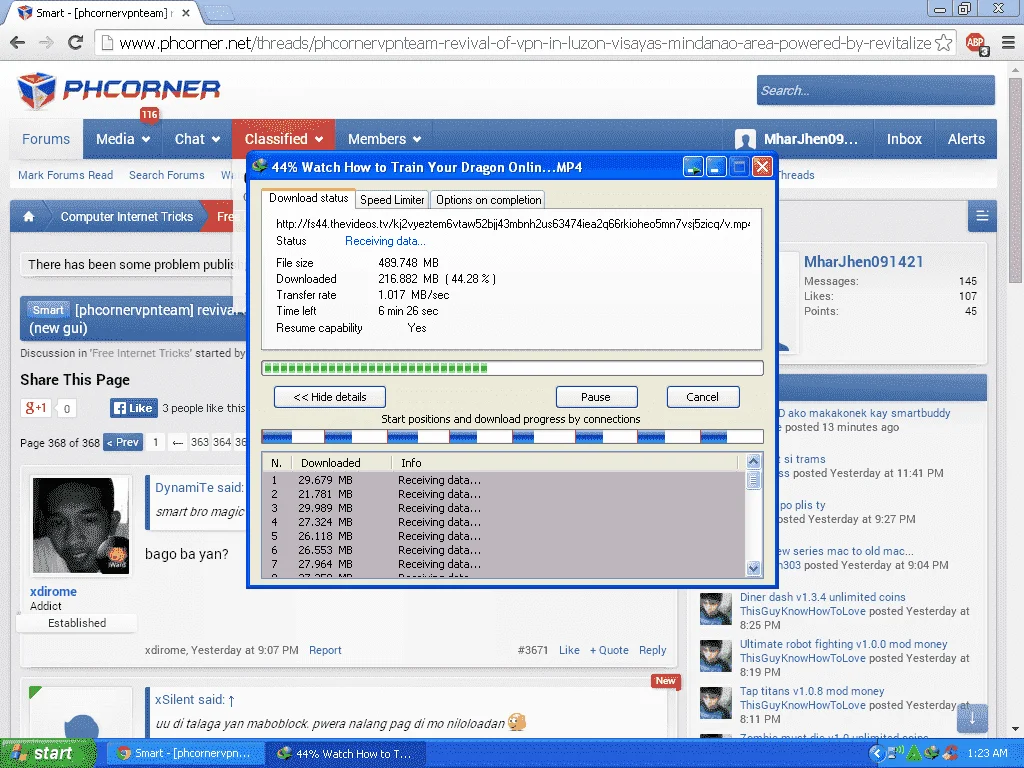
Task: Select the Download status tab
Action: click(308, 198)
